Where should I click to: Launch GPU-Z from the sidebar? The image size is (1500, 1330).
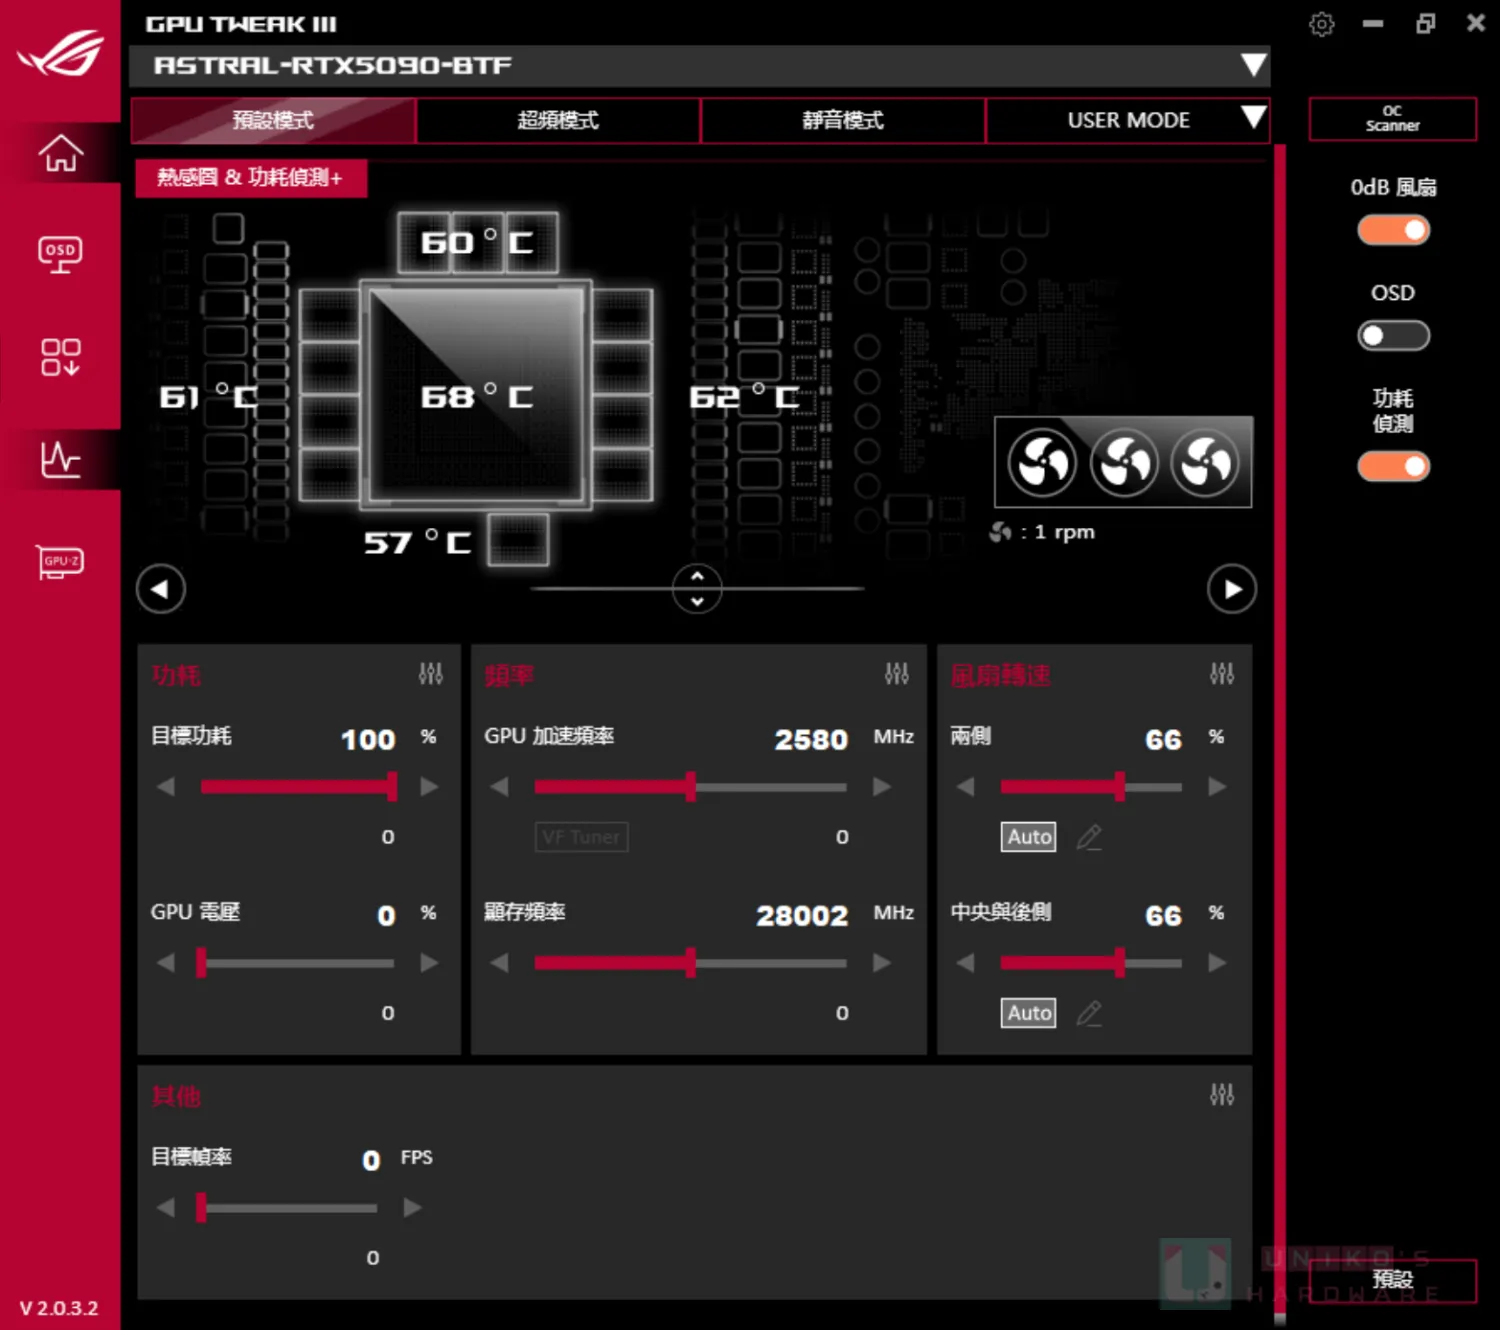[x=60, y=562]
